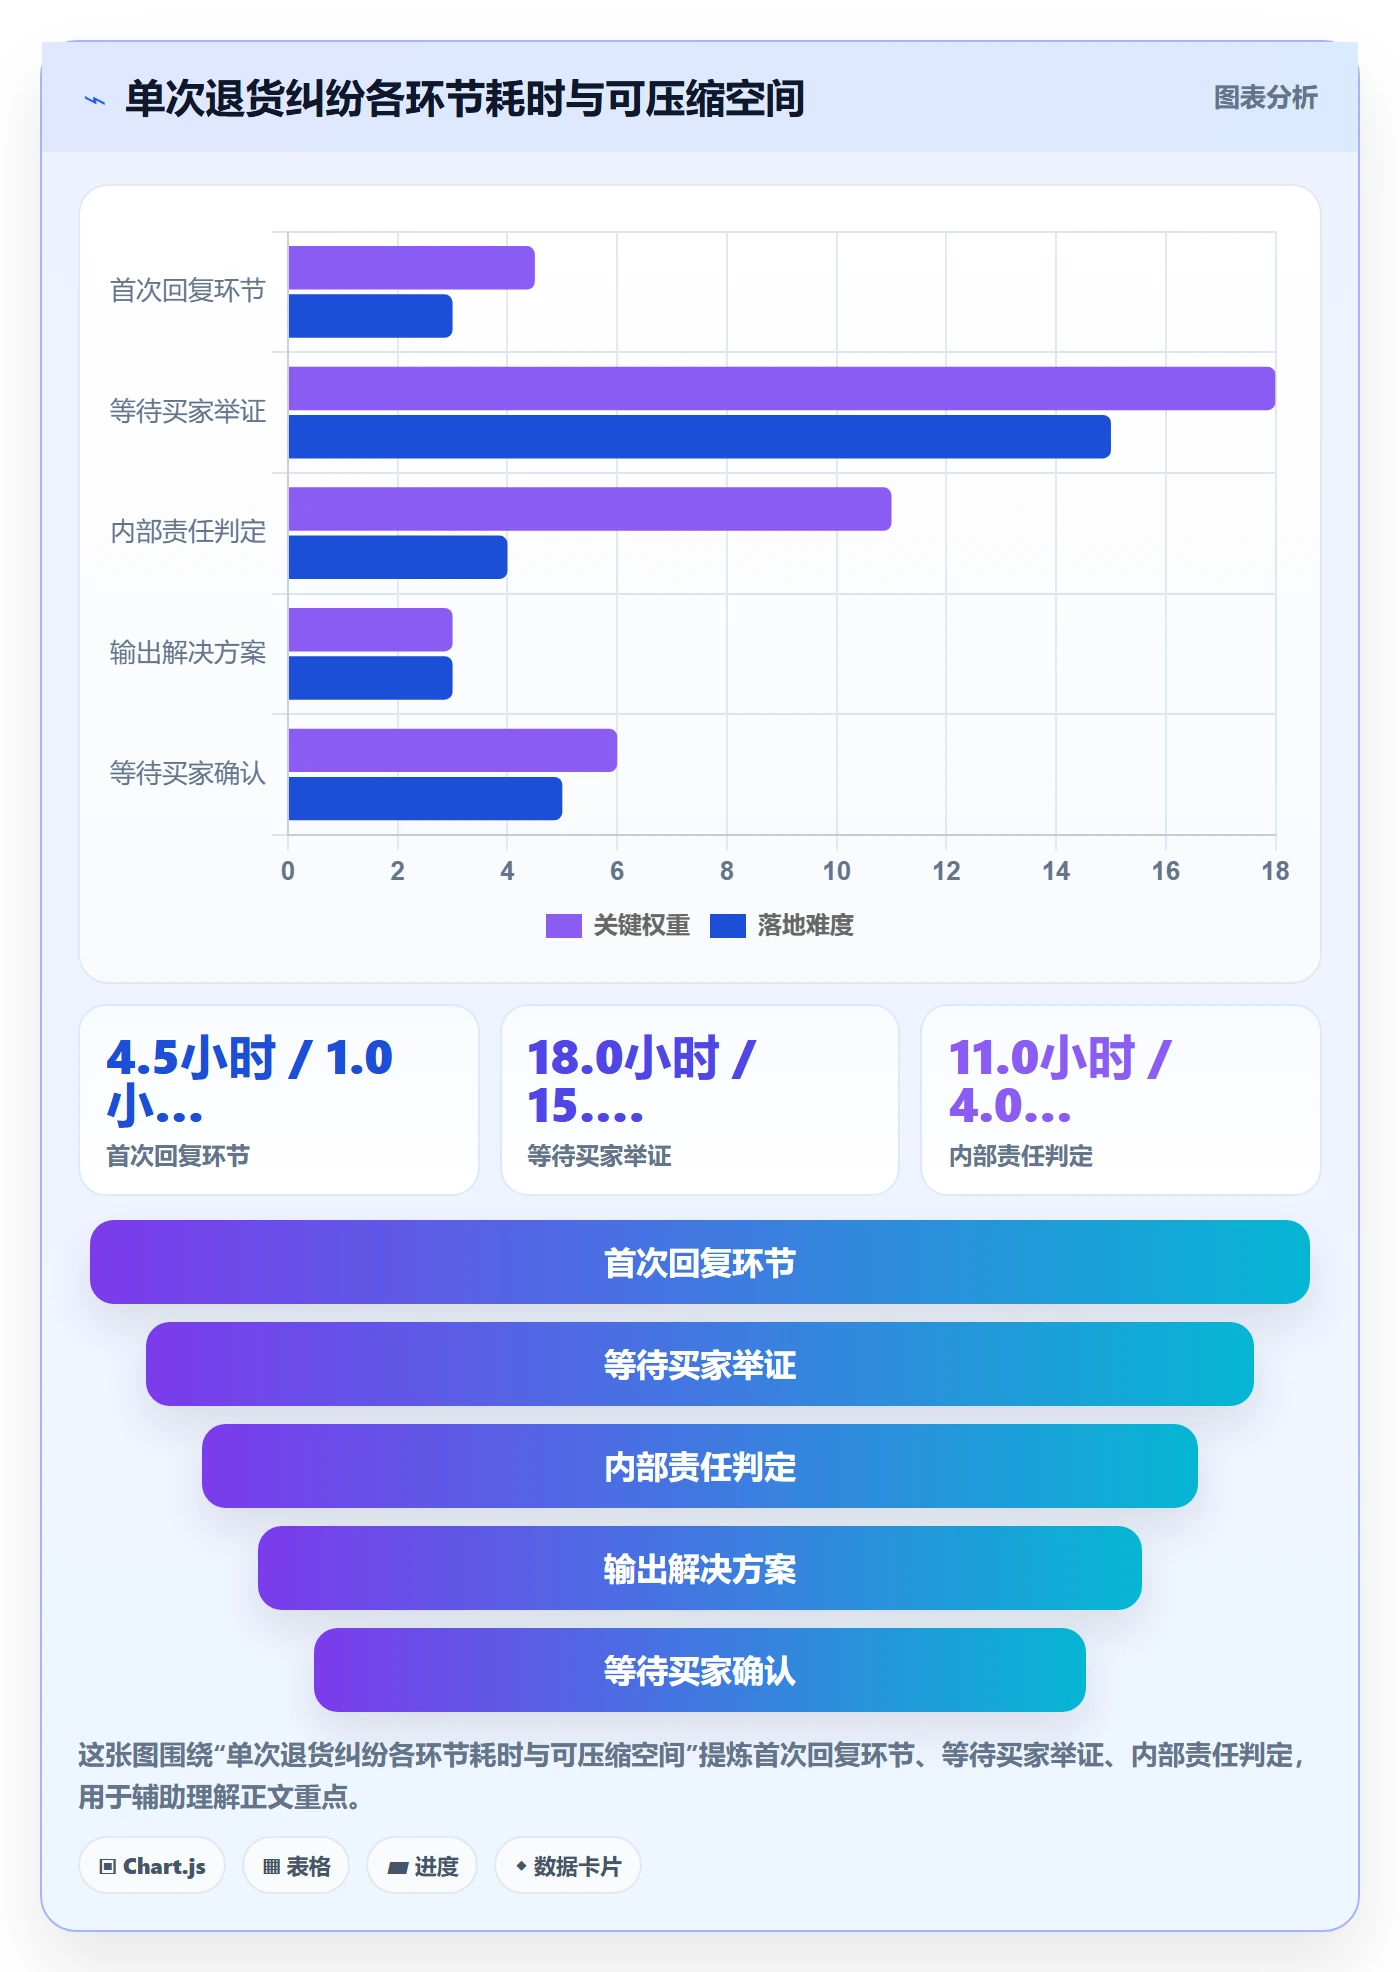Click the purple 内部责任判定 chart bar
This screenshot has height=1972, width=1400.
click(x=590, y=509)
